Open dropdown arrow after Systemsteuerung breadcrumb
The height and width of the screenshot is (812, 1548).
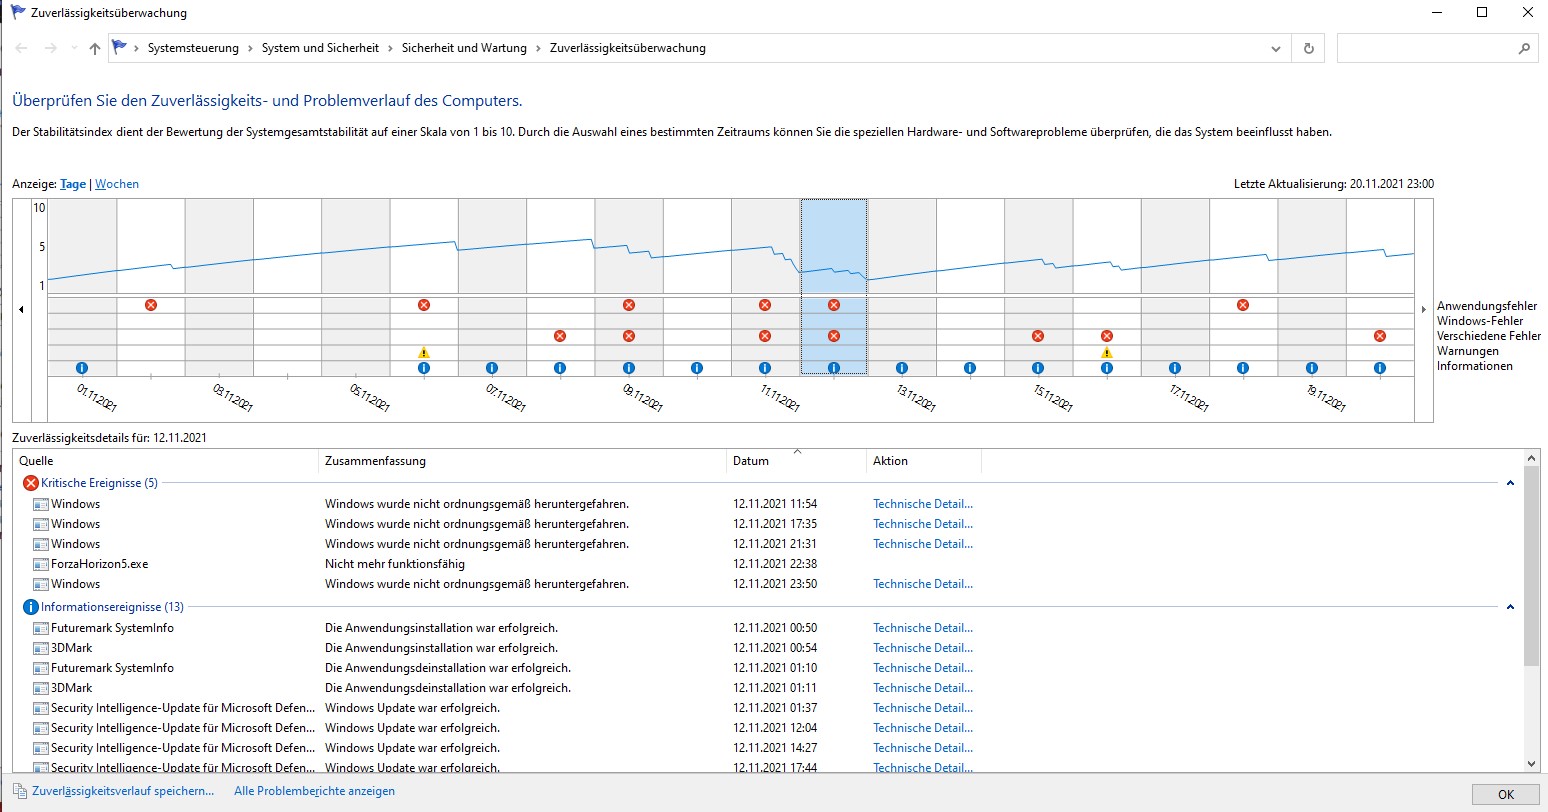tap(250, 48)
